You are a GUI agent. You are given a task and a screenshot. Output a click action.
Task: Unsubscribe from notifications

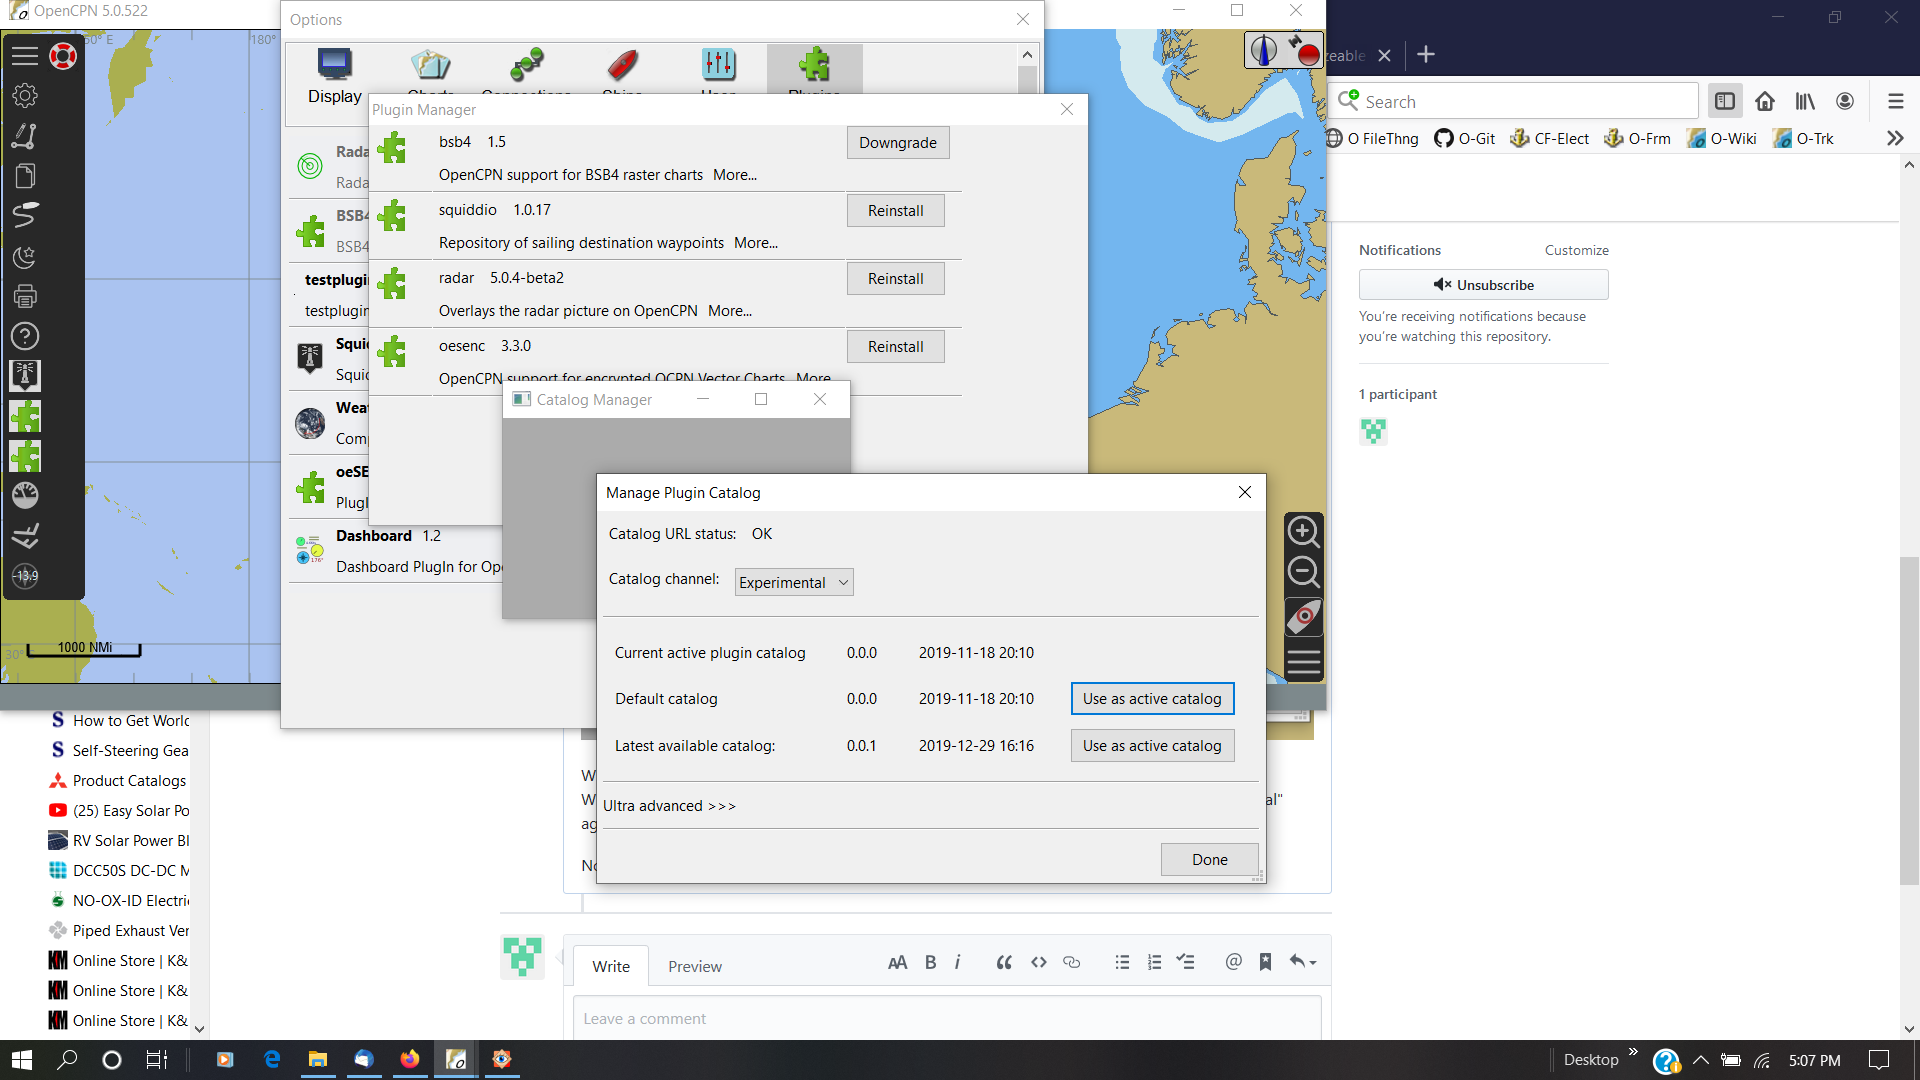click(x=1483, y=285)
